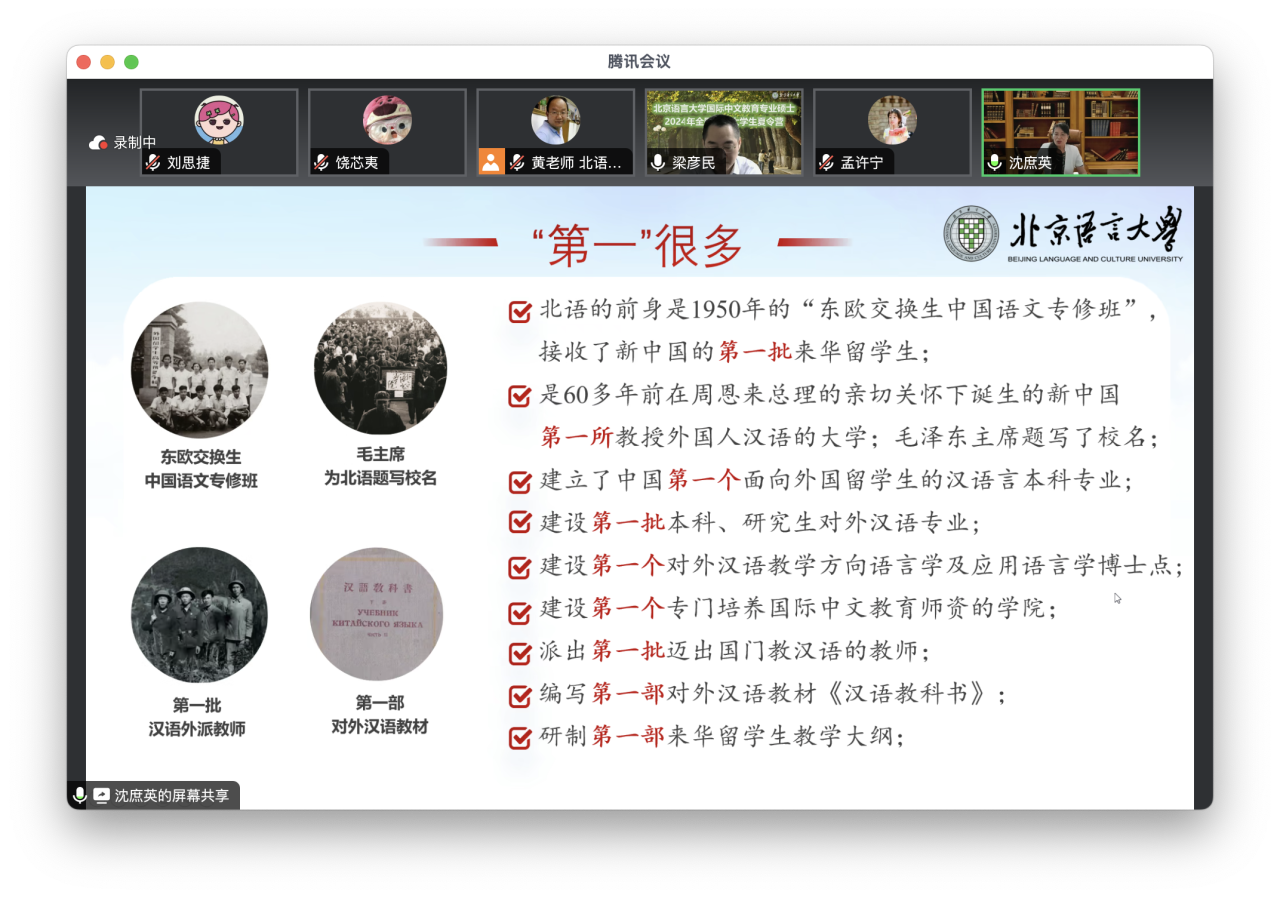Click the 录制中 recording status text

(x=134, y=143)
